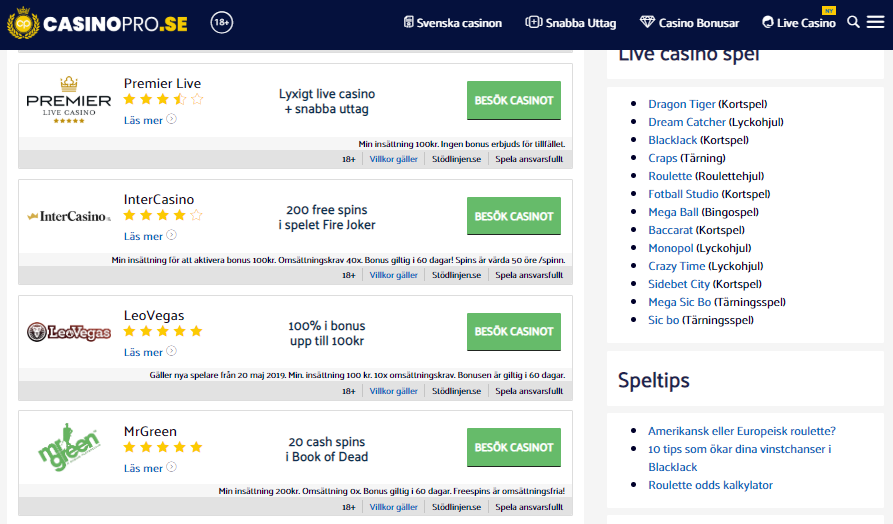The image size is (893, 524).
Task: Click the Speltips heading
Action: coord(654,380)
